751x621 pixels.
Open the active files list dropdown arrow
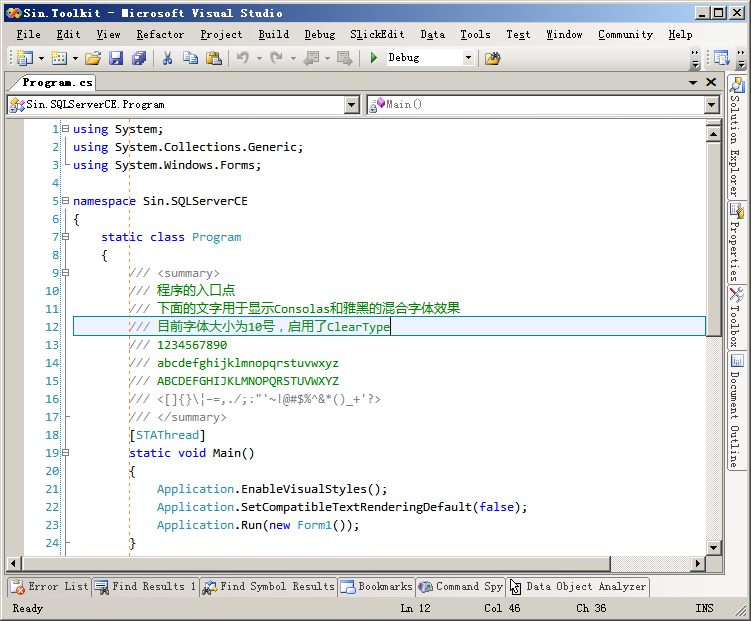point(693,82)
